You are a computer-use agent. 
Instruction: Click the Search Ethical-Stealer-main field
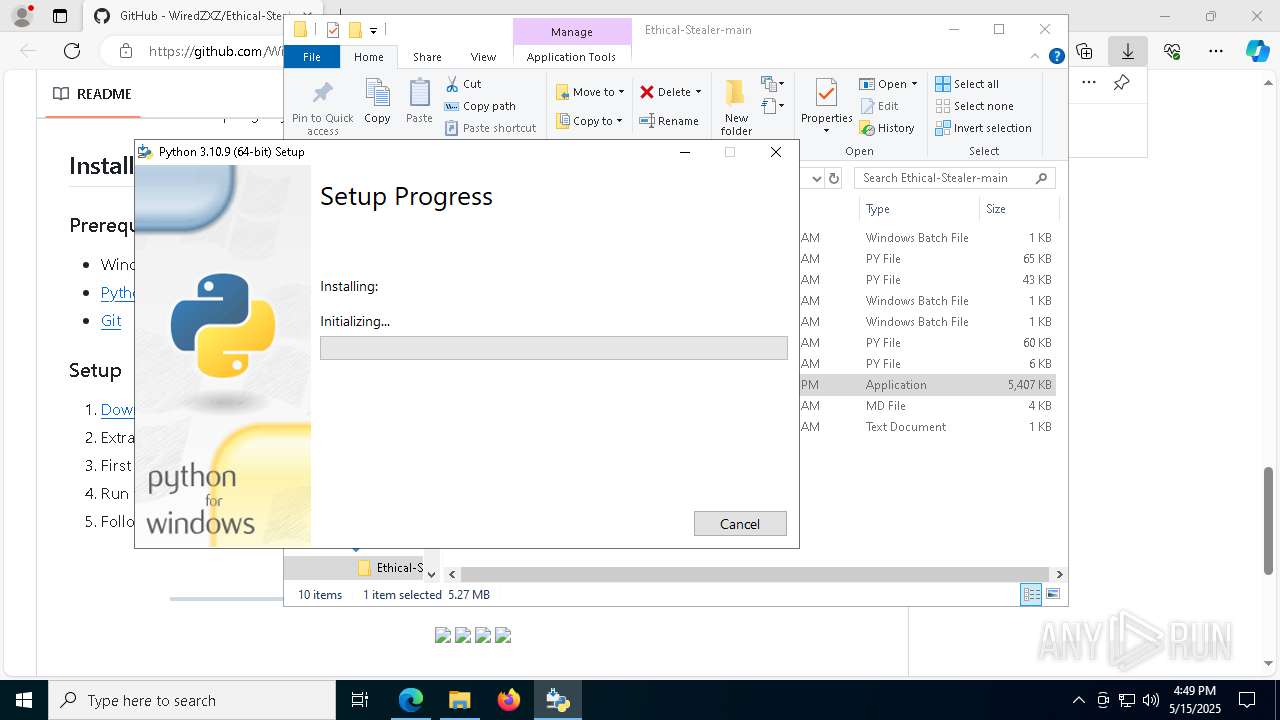(954, 178)
